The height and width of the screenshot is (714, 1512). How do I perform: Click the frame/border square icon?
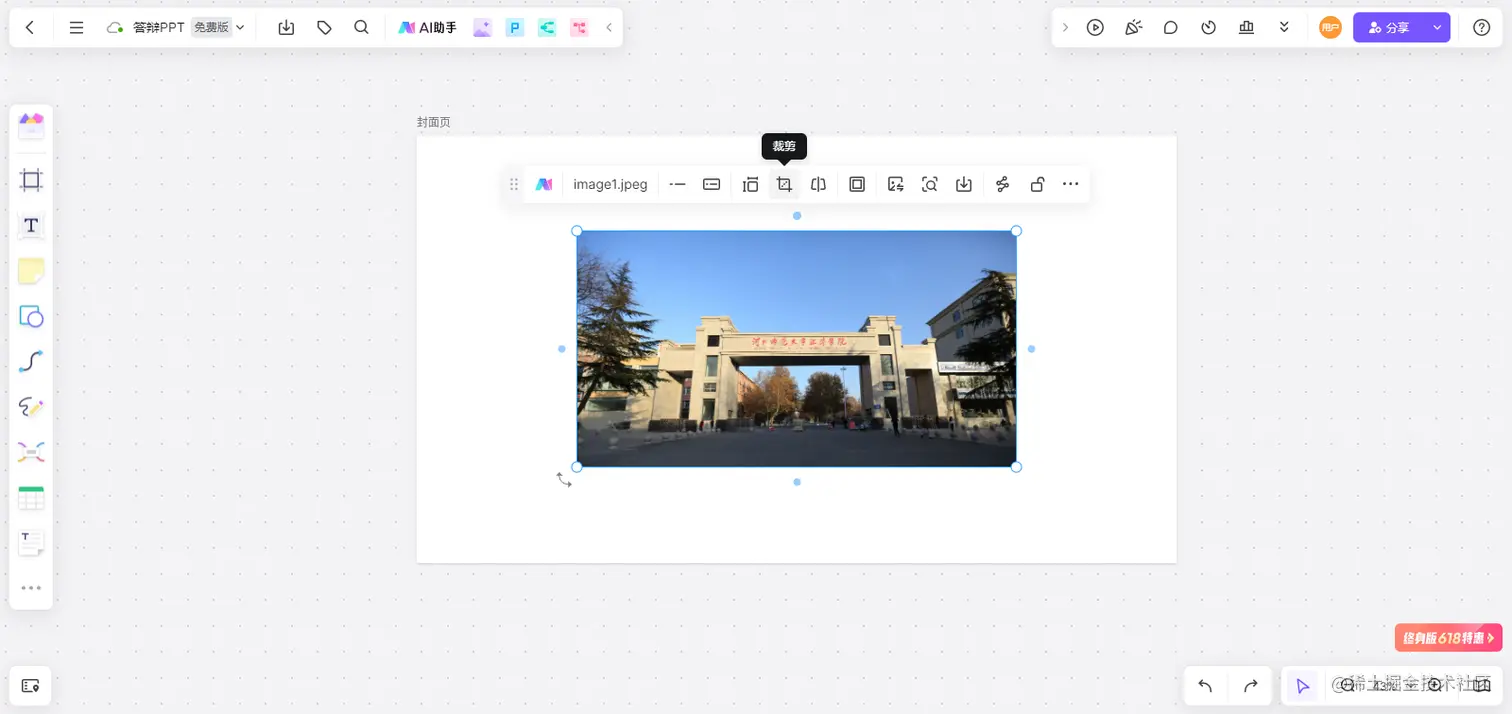click(x=857, y=184)
